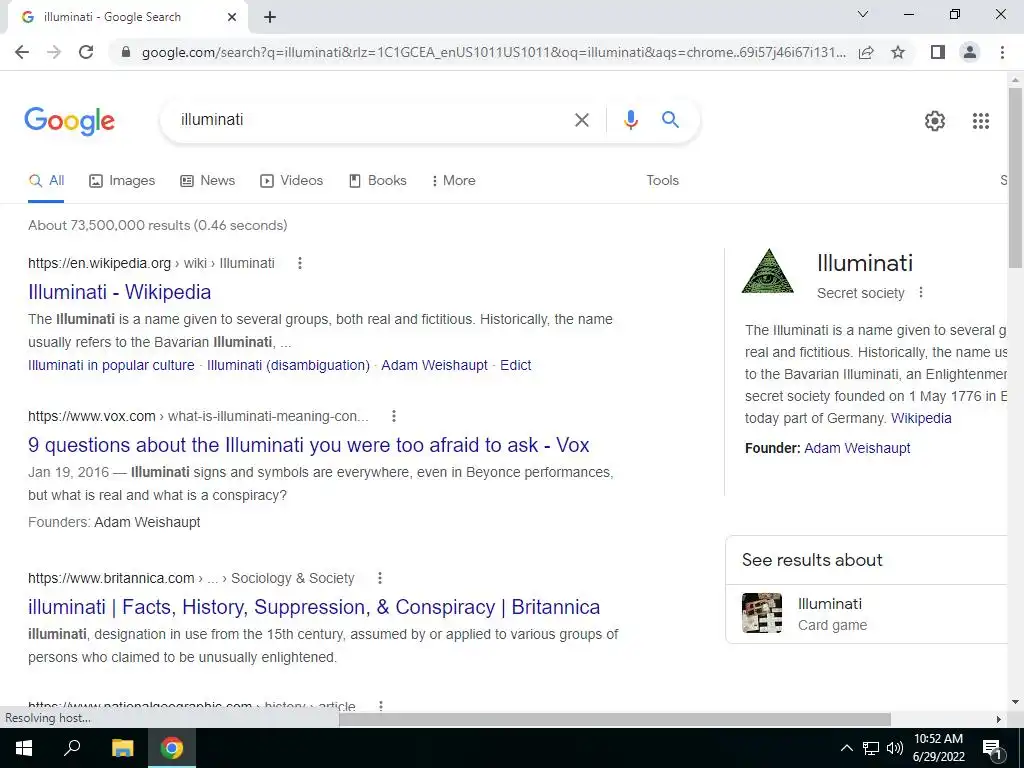Open Google settings gear icon
This screenshot has height=768, width=1024.
click(935, 121)
